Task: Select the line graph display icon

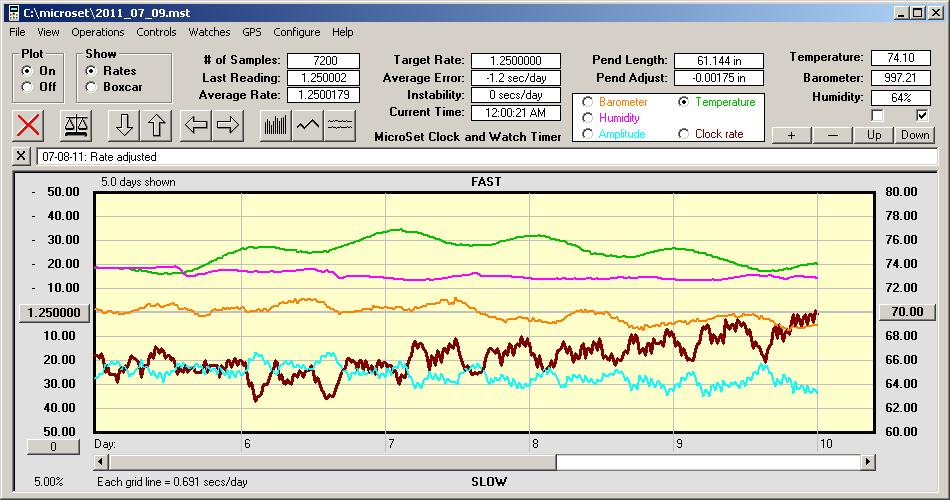Action: tap(308, 125)
